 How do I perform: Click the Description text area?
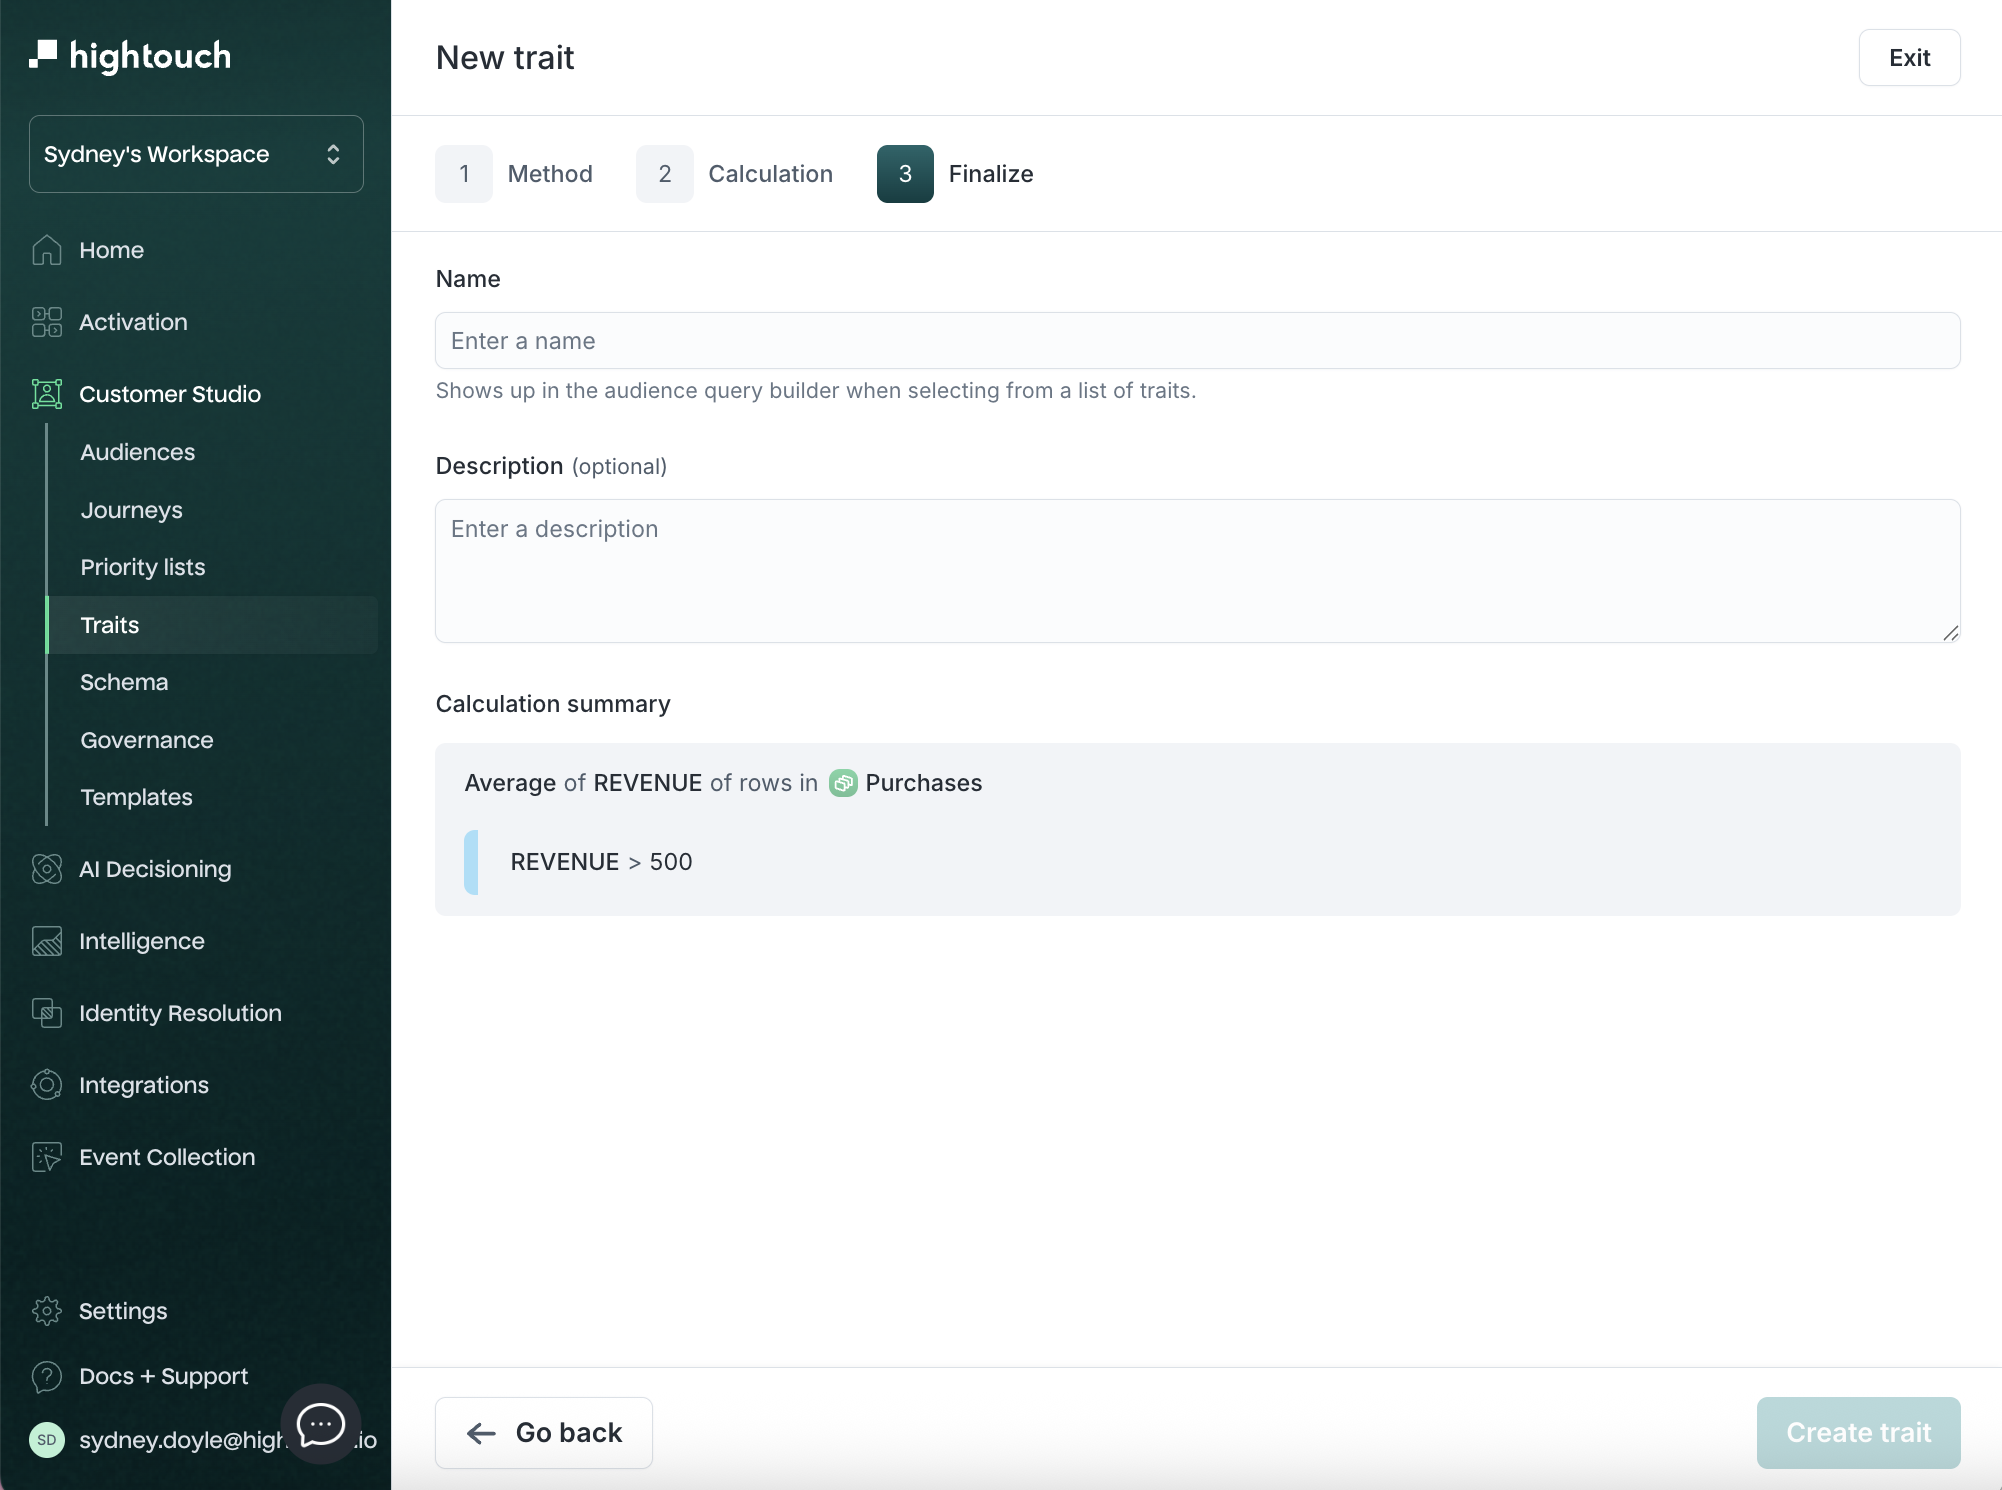click(x=1197, y=570)
